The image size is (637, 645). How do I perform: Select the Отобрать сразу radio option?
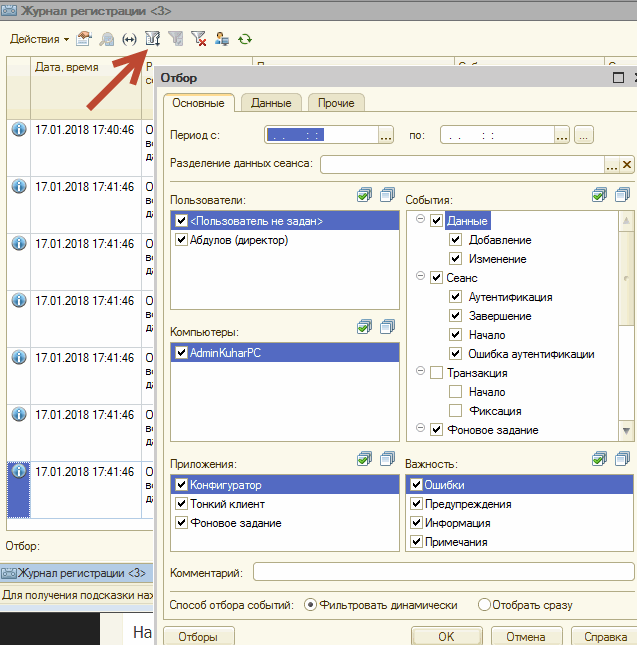click(485, 604)
